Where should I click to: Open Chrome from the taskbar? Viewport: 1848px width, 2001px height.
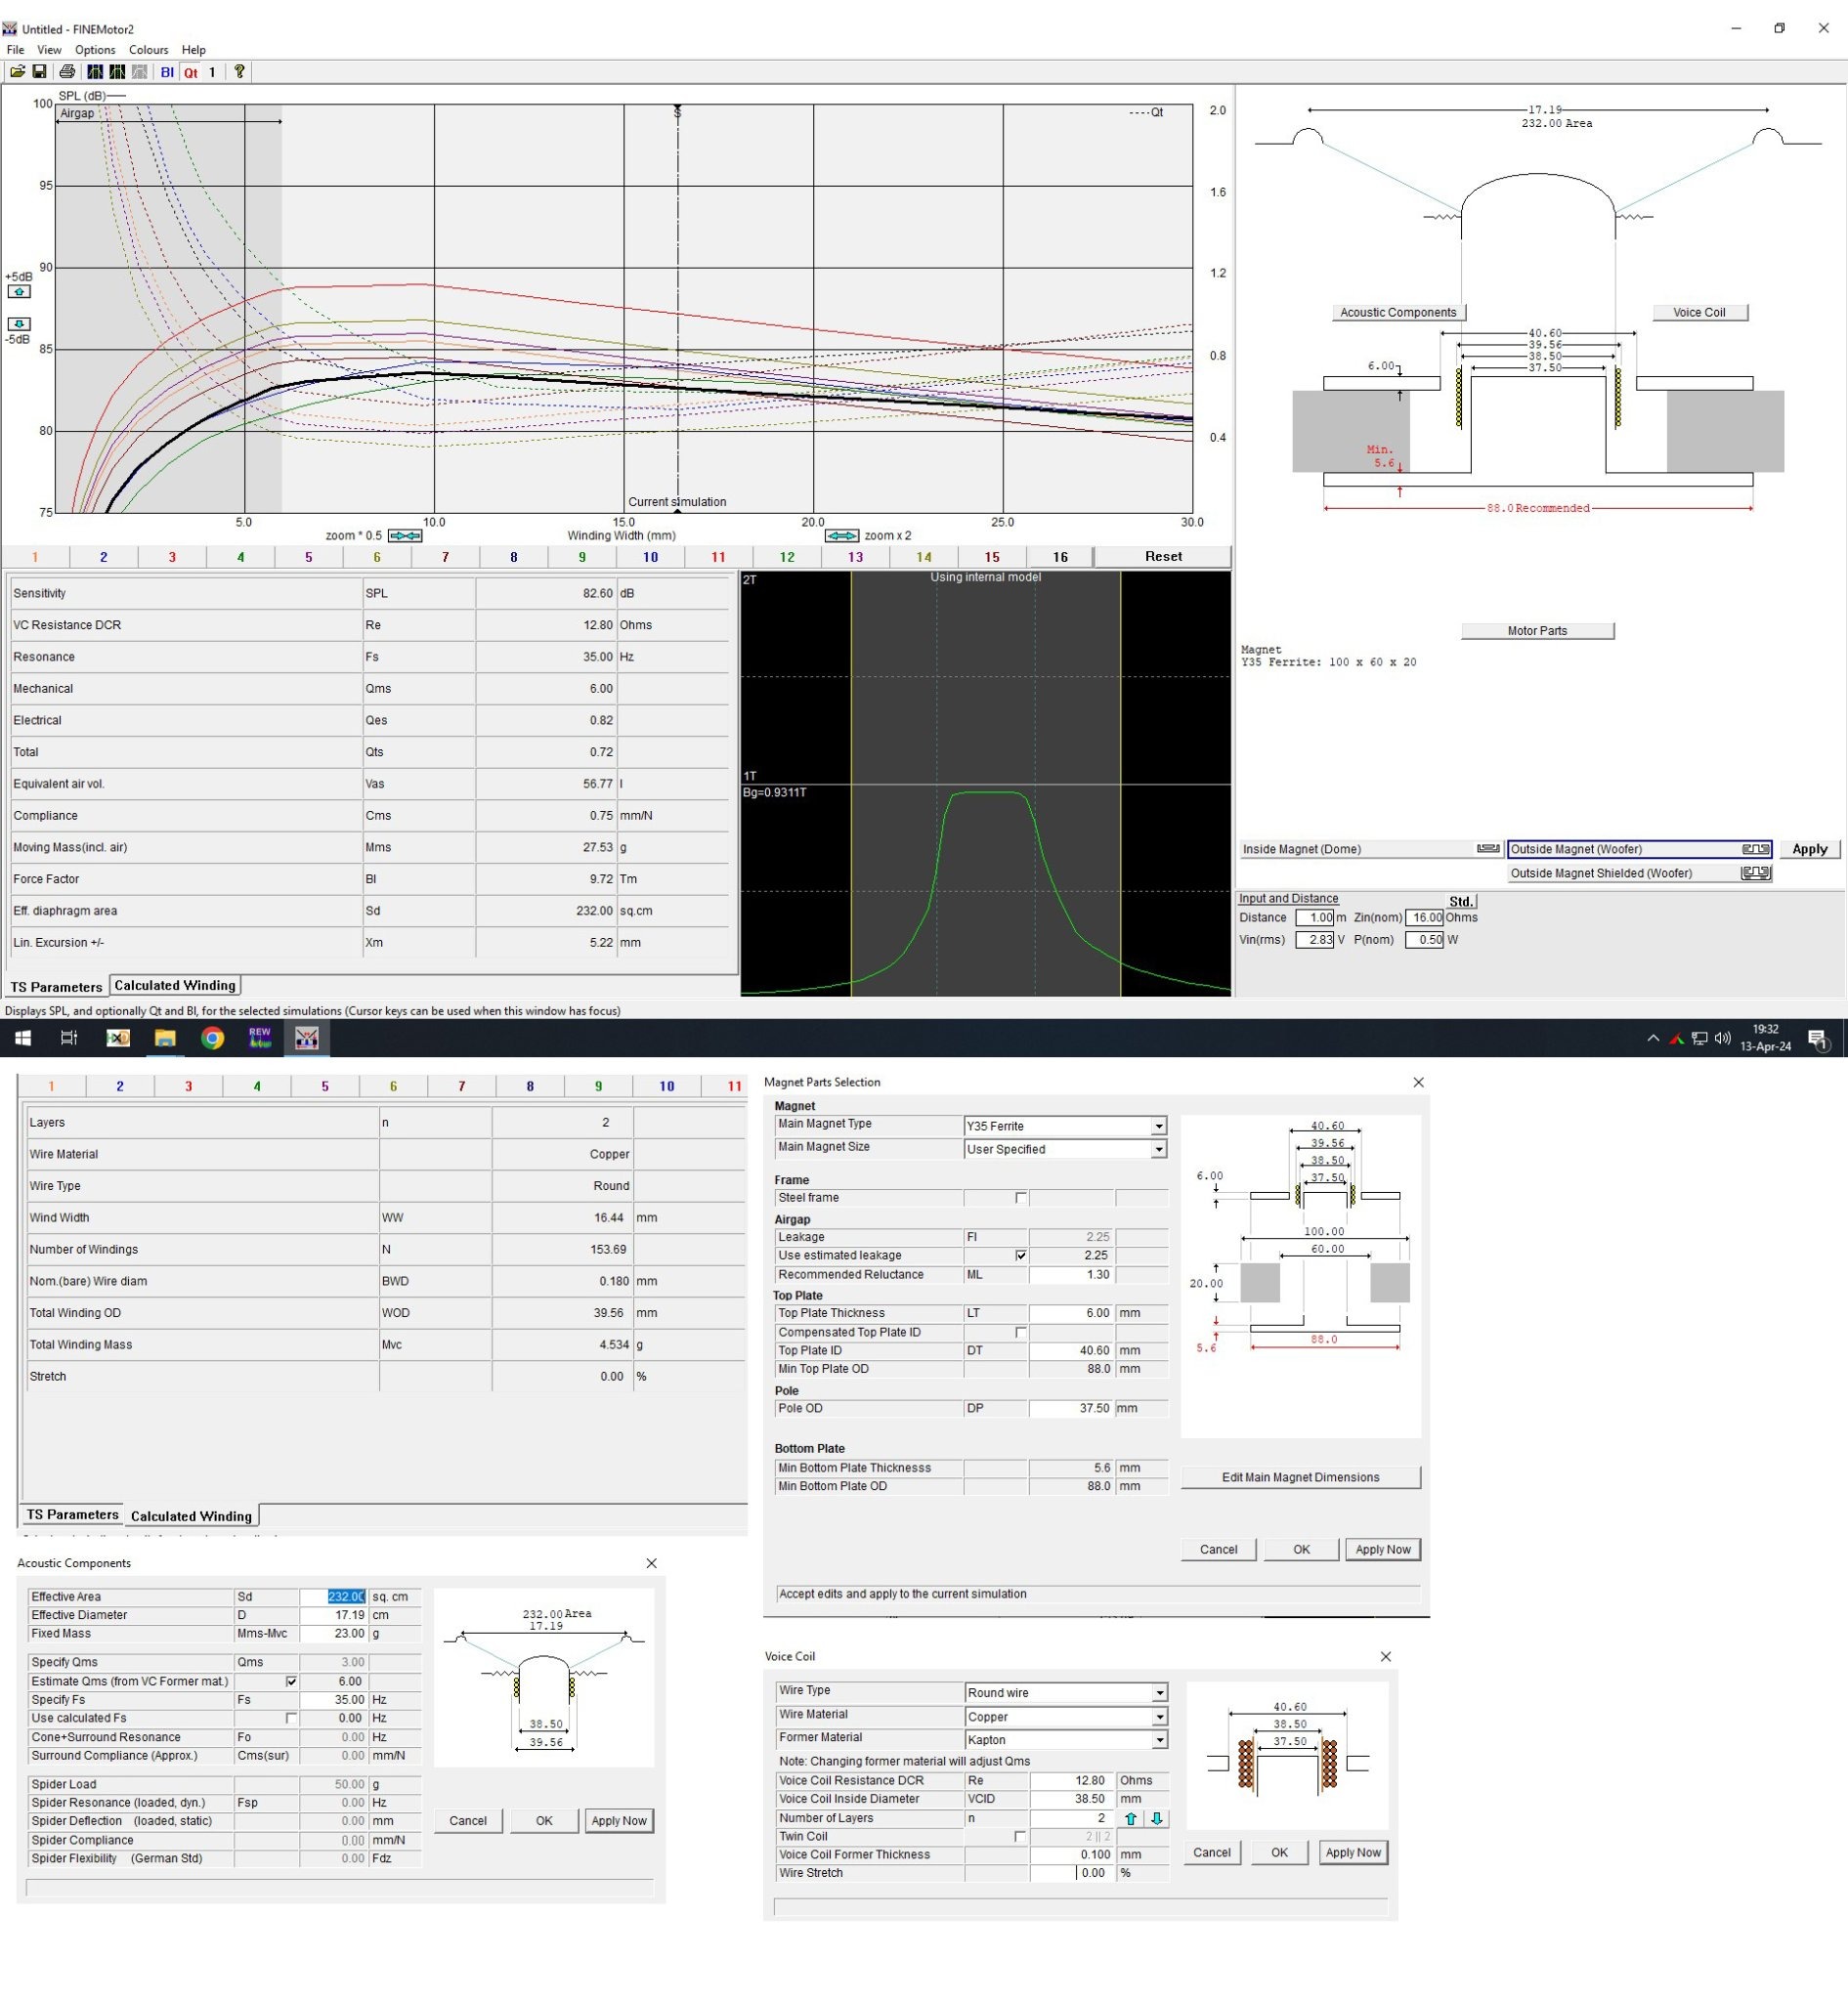point(212,1038)
